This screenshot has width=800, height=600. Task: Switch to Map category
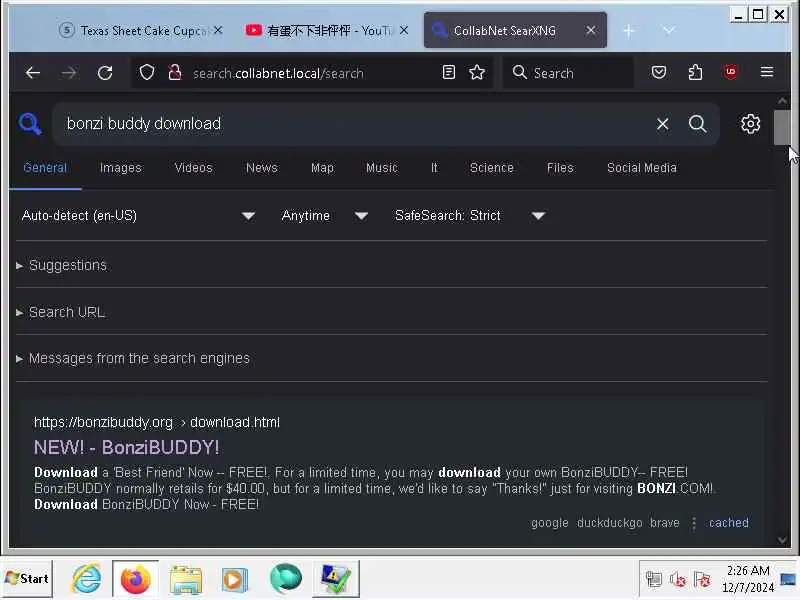point(322,168)
